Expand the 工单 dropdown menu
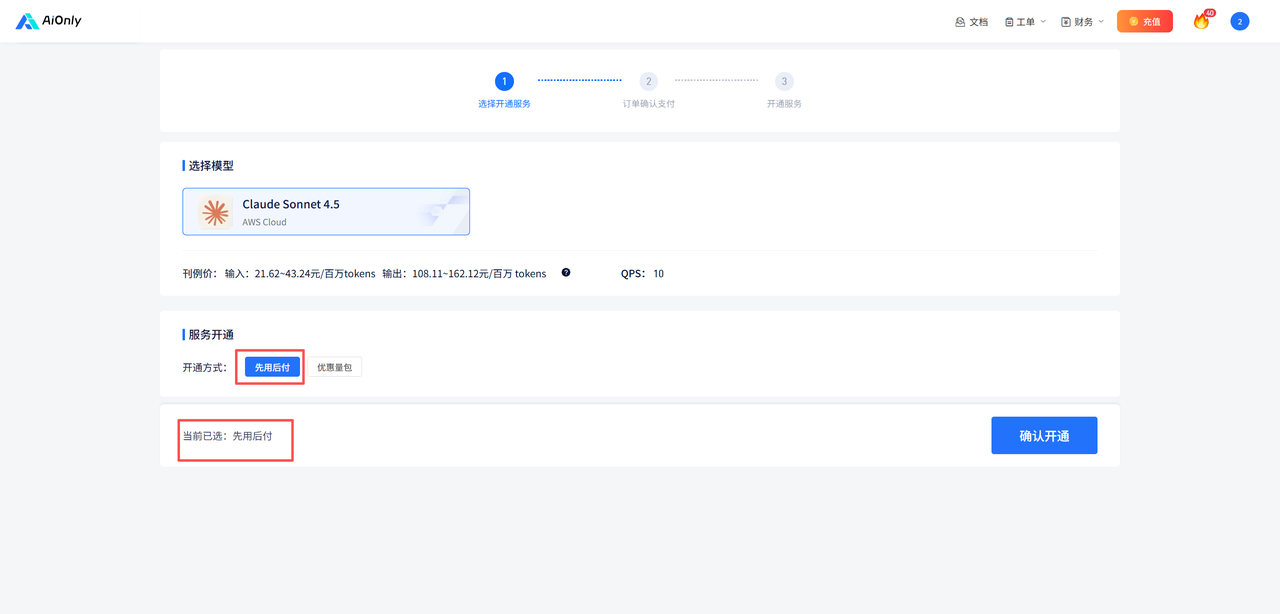 point(1025,21)
